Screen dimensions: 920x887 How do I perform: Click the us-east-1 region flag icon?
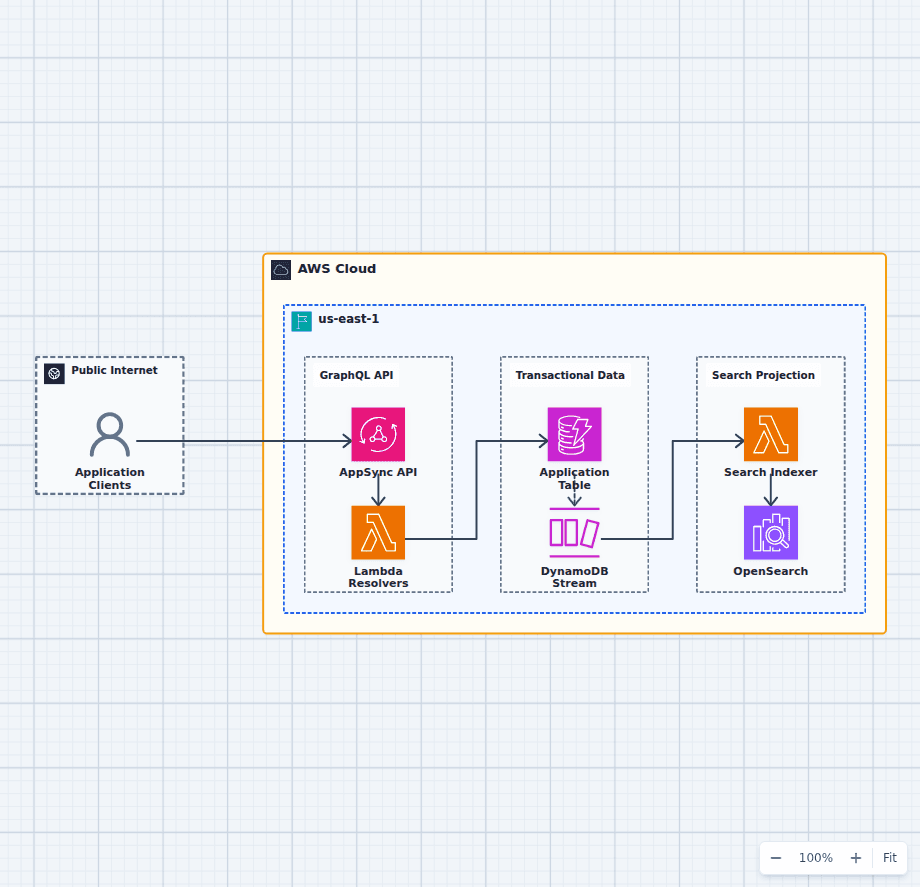pos(302,321)
